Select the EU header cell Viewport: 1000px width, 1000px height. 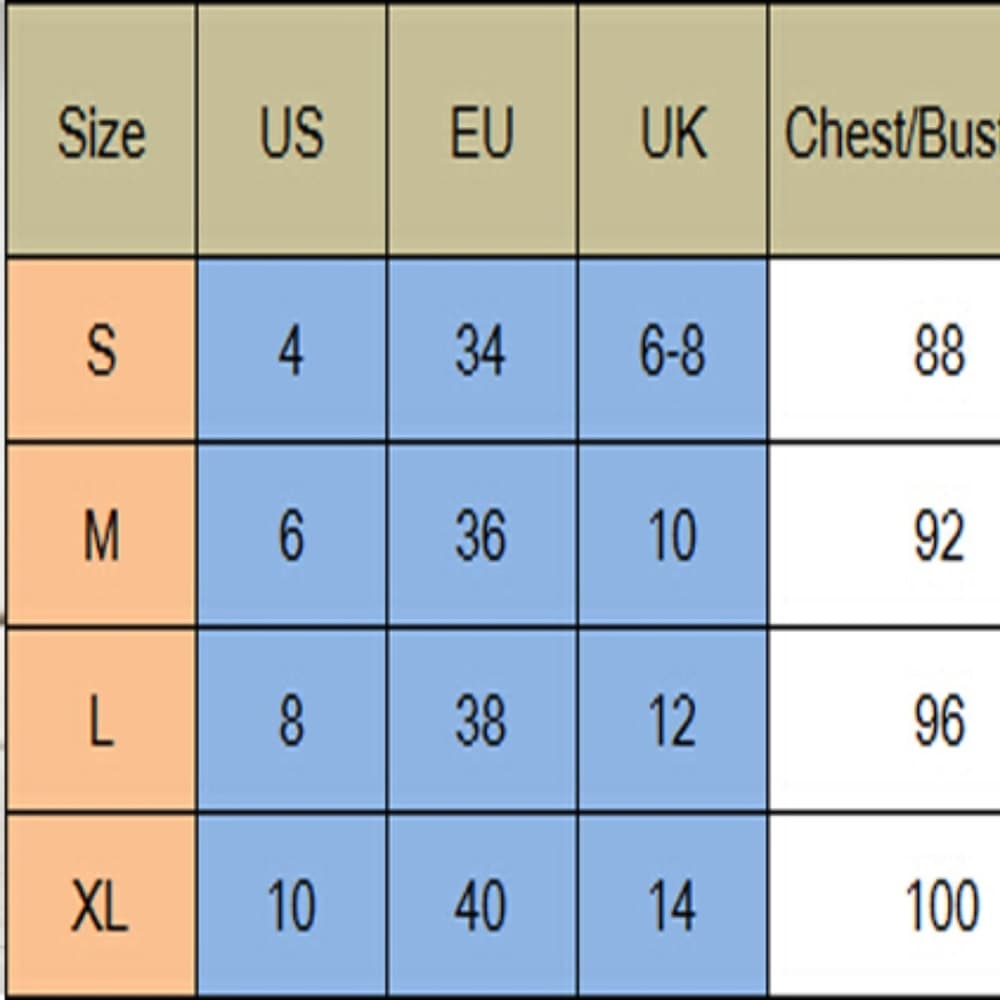[482, 130]
